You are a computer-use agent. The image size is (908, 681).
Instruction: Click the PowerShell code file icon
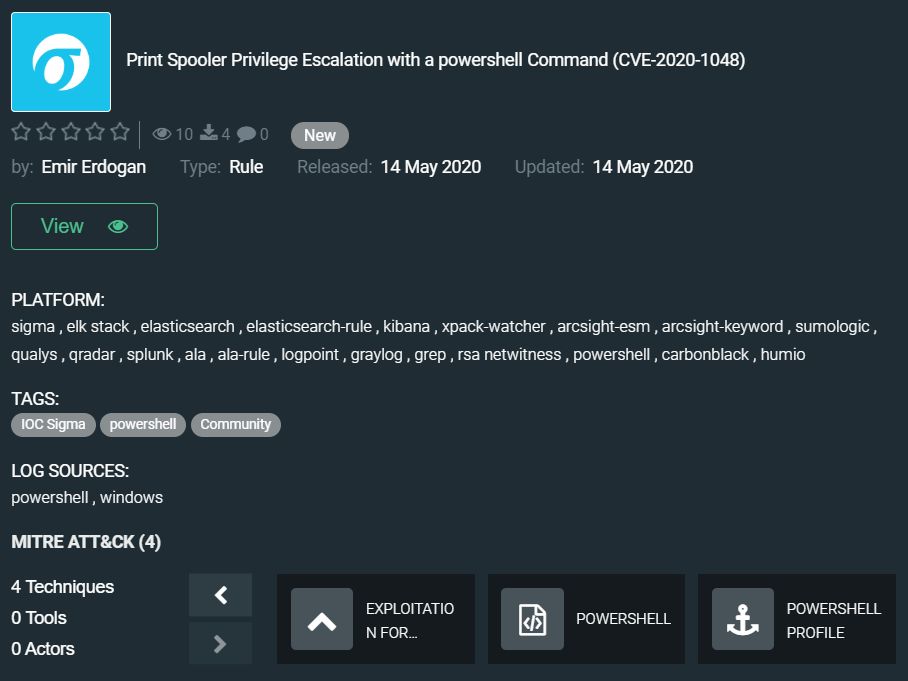click(532, 620)
